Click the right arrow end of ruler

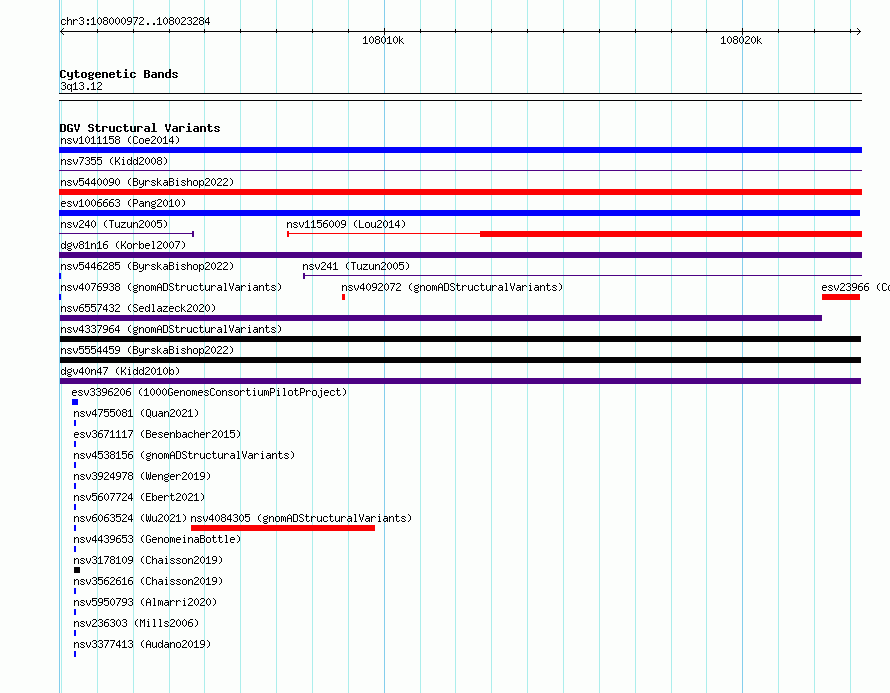(858, 32)
